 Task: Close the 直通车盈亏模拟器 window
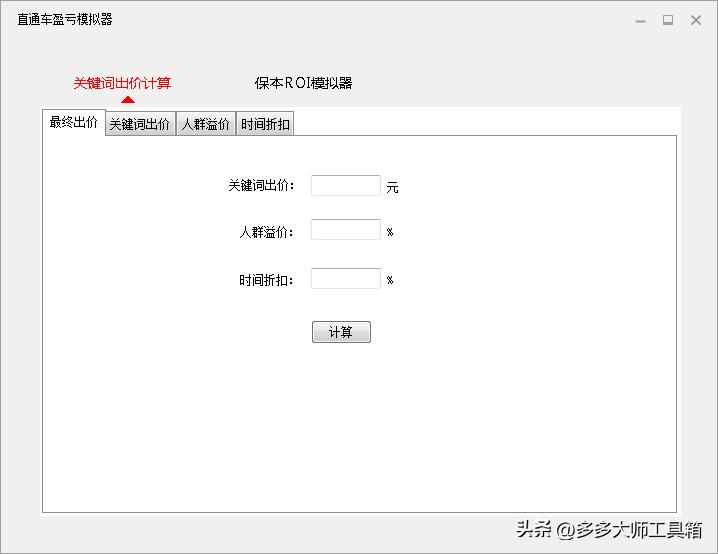696,20
